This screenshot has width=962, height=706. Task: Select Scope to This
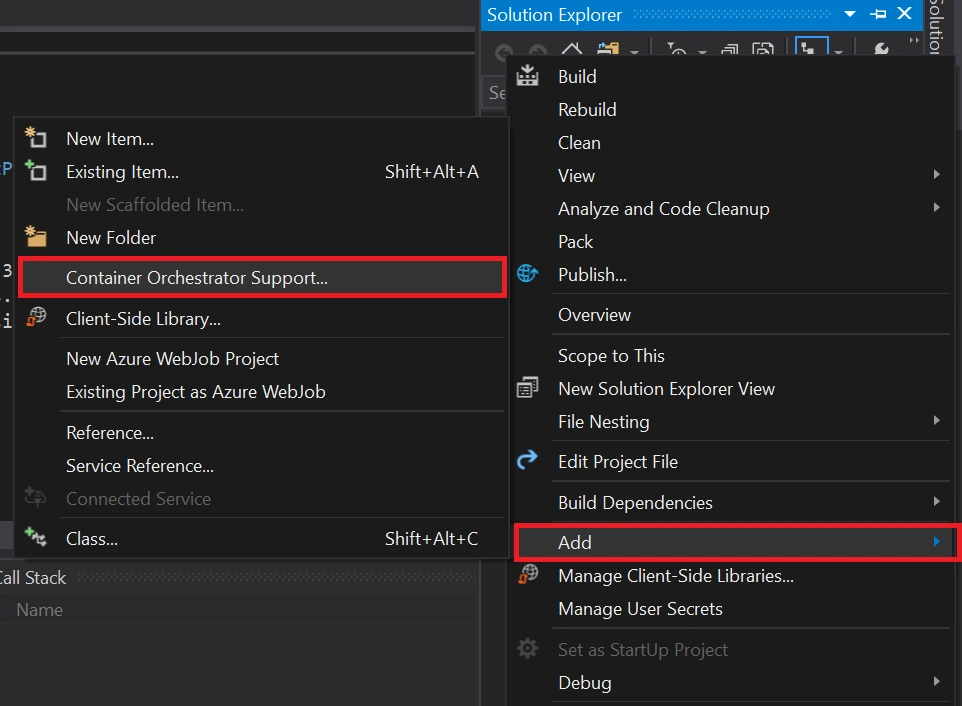pyautogui.click(x=731, y=356)
